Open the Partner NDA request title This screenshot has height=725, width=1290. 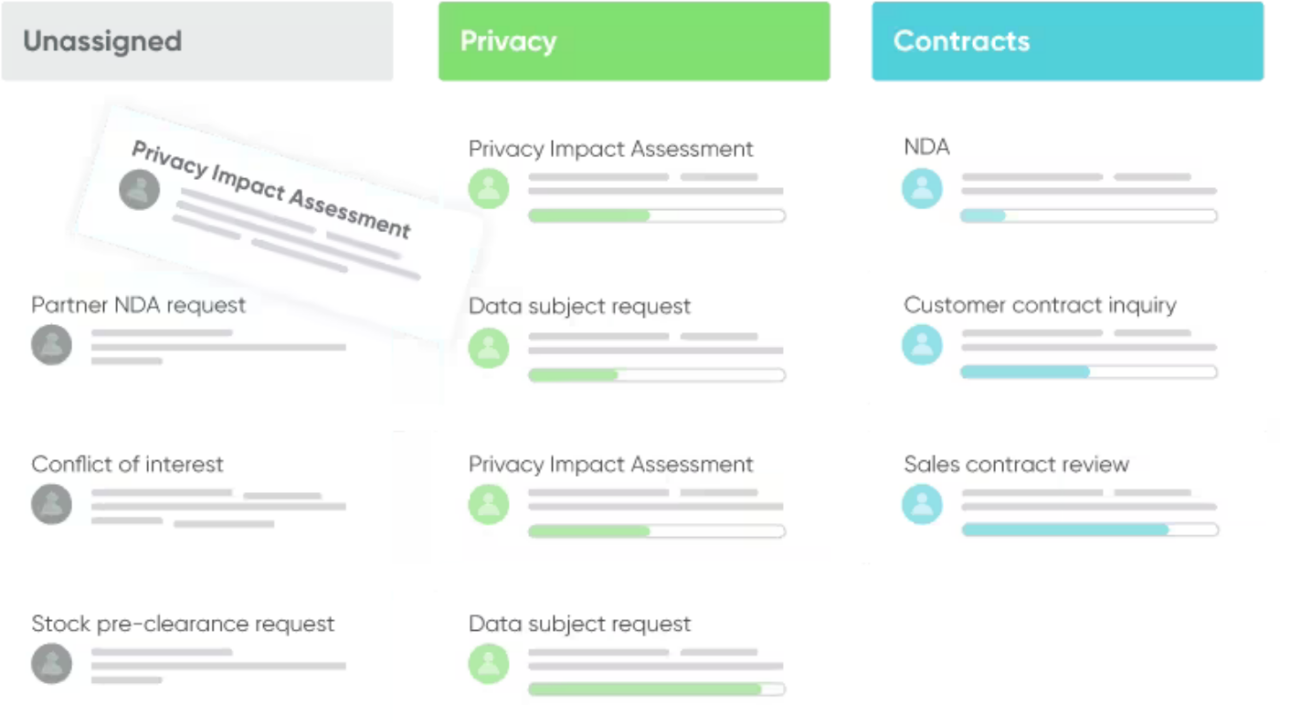(x=138, y=305)
